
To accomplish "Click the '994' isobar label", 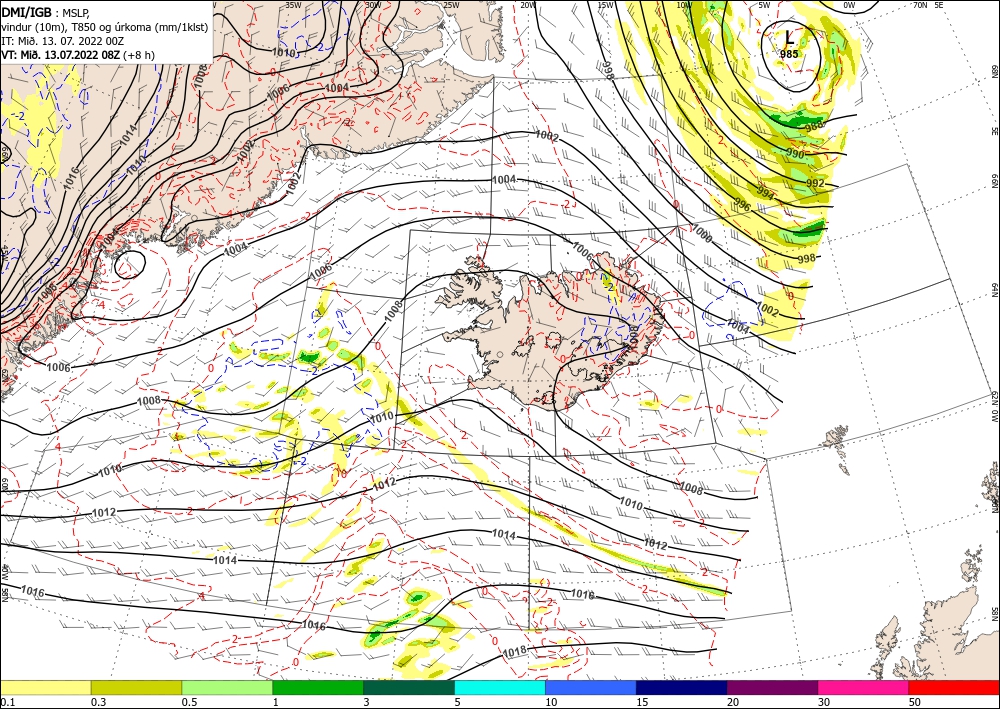I will point(766,193).
